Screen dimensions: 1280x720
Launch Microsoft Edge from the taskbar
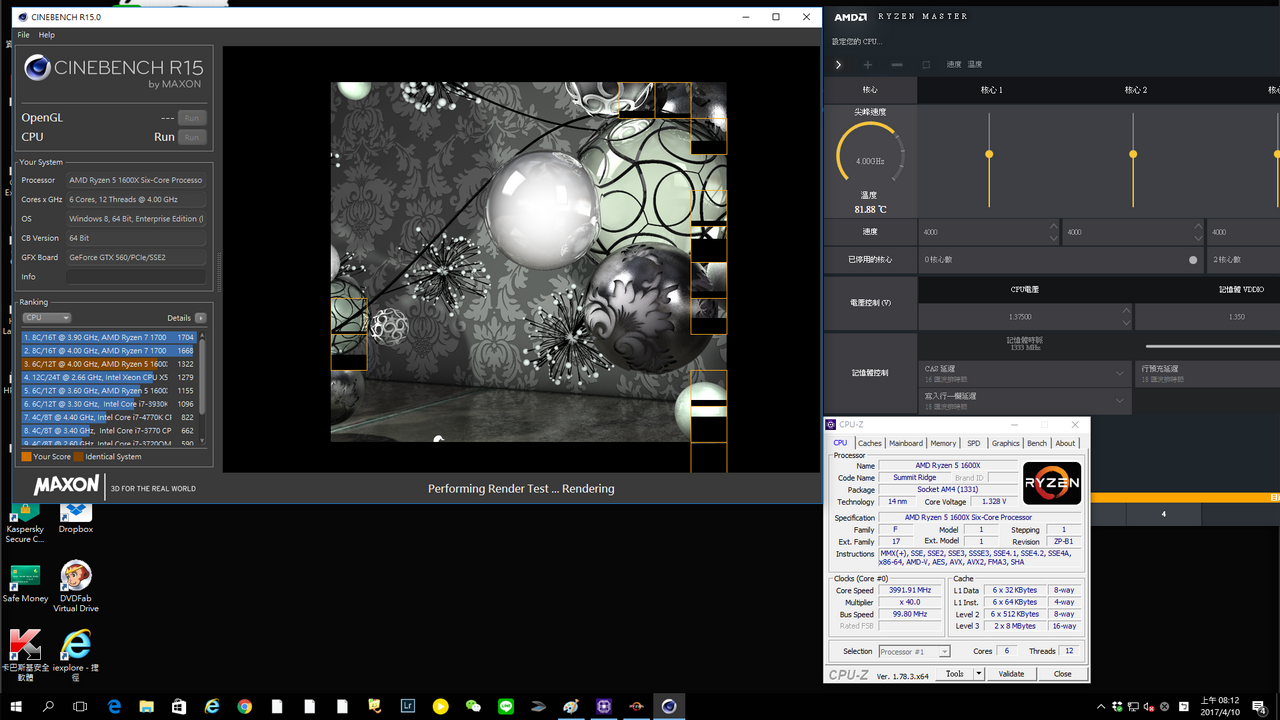(x=114, y=706)
